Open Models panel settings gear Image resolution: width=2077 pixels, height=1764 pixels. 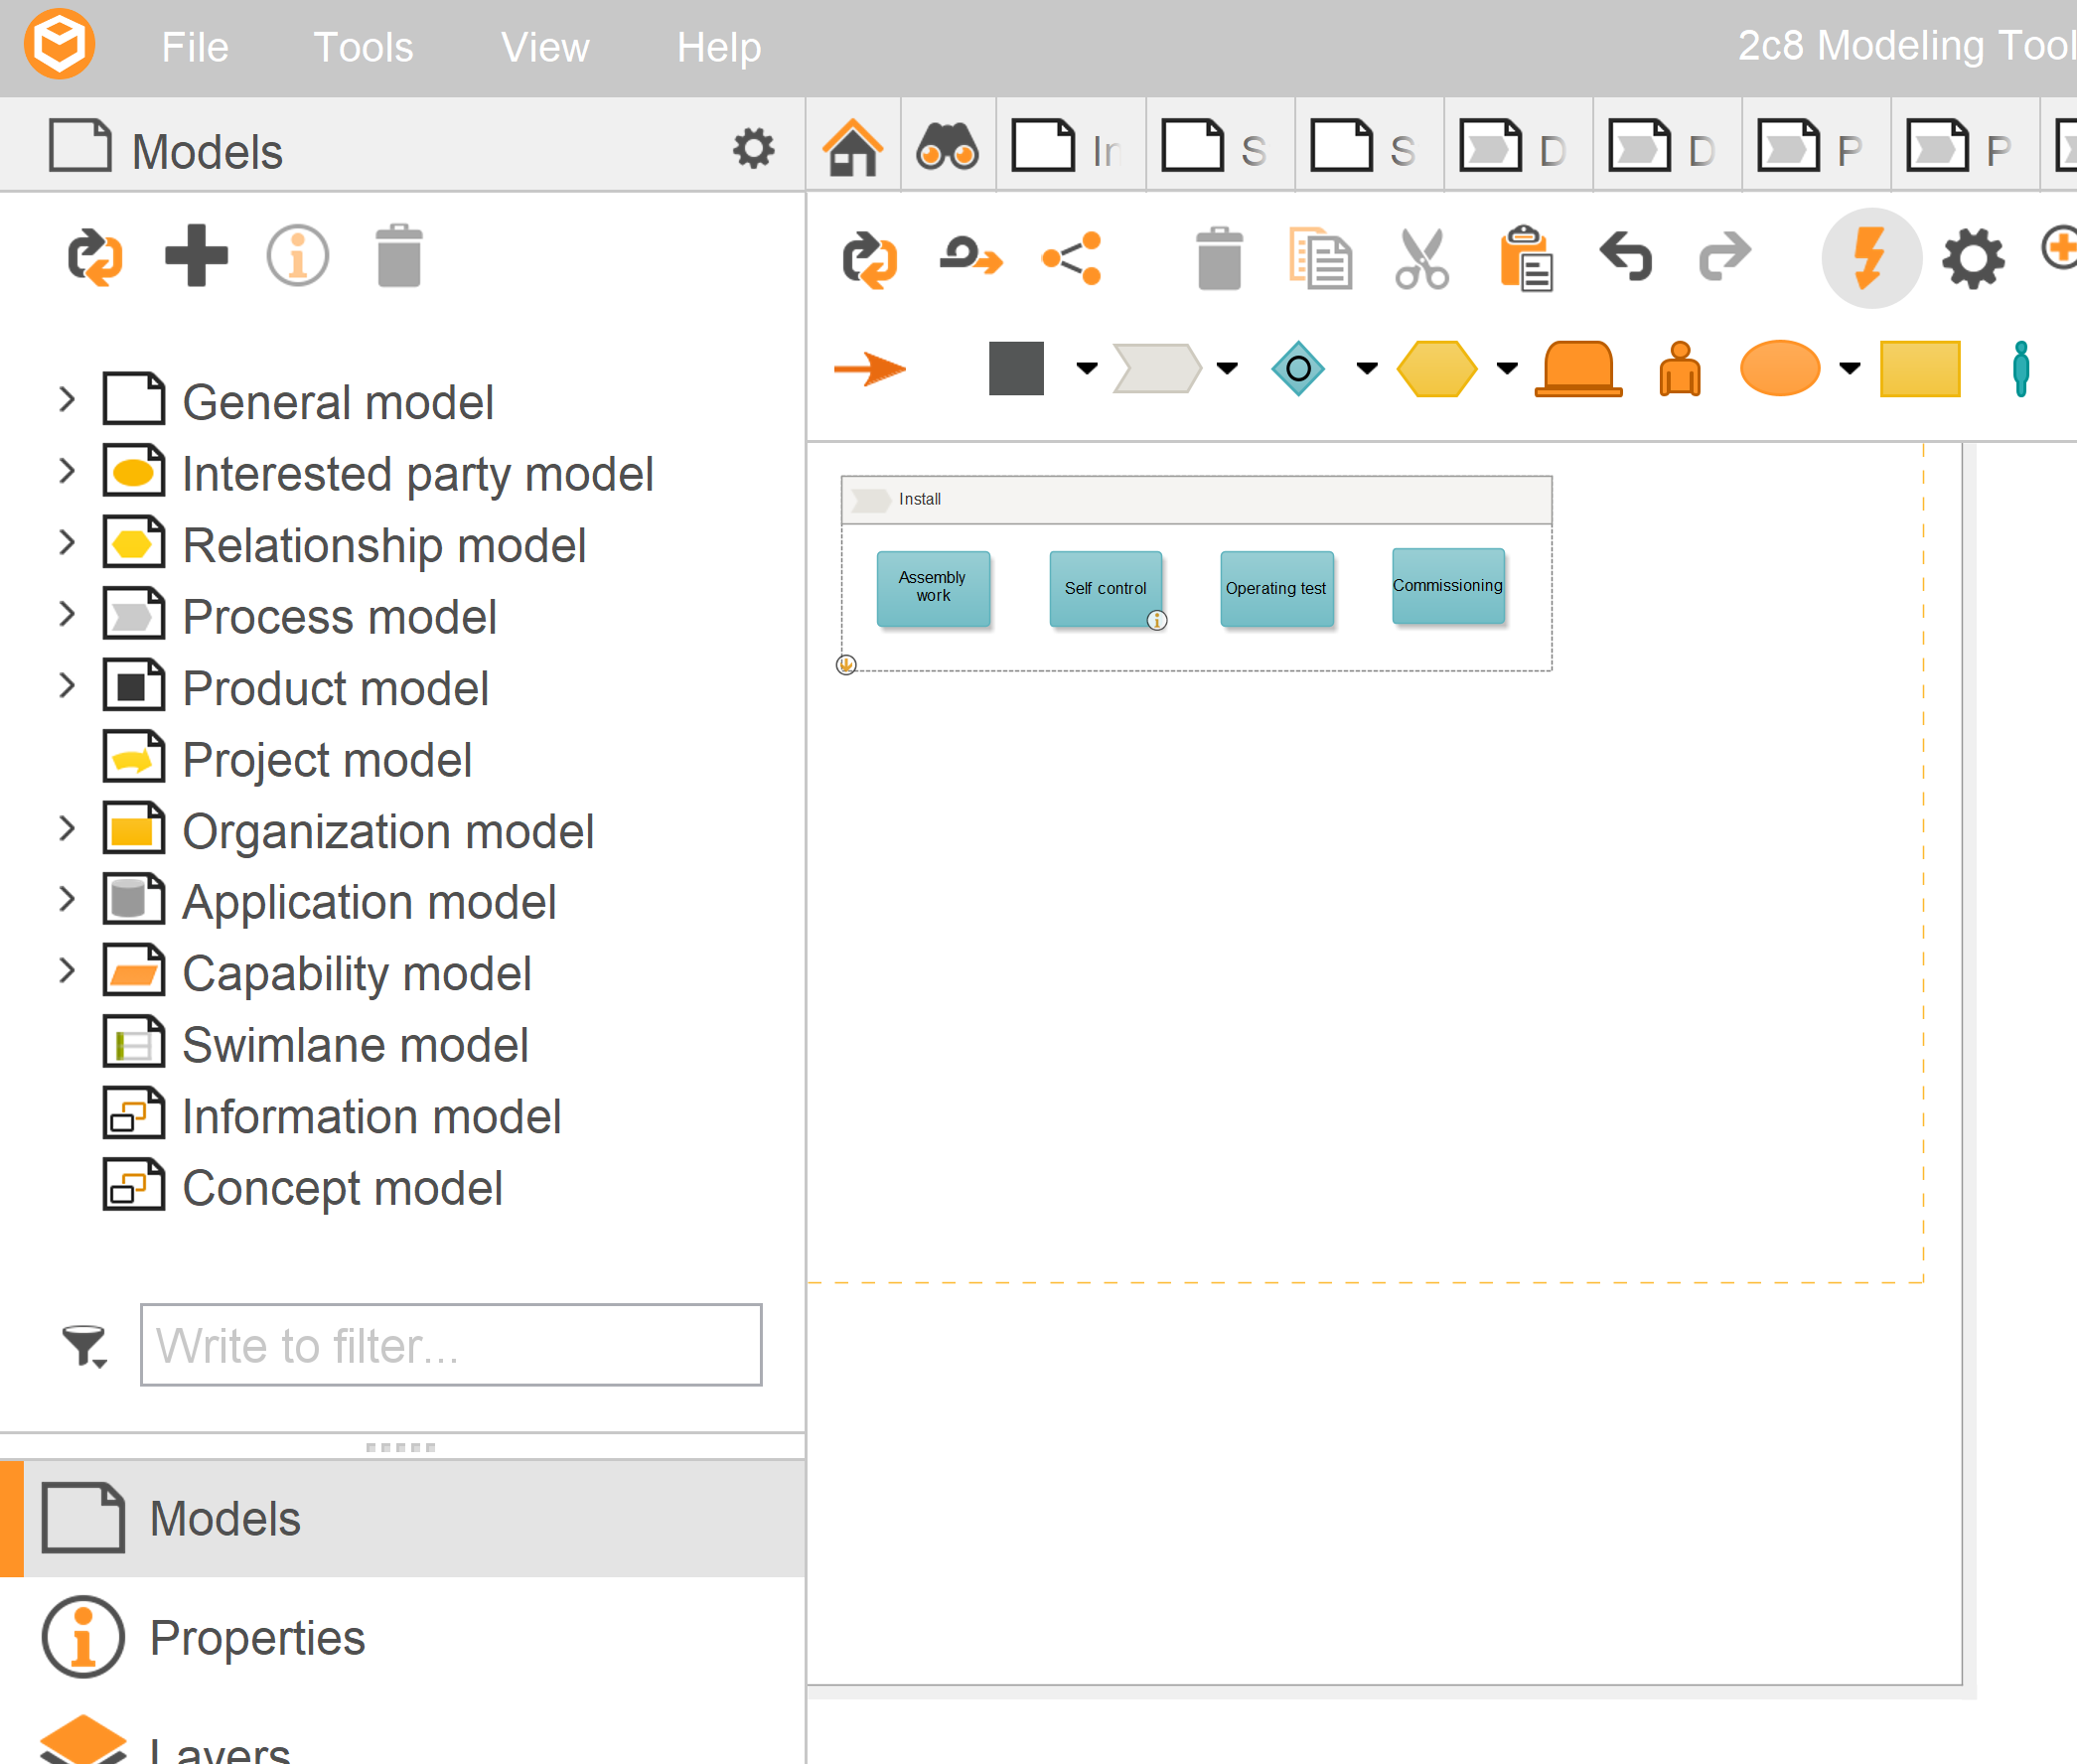(x=752, y=148)
